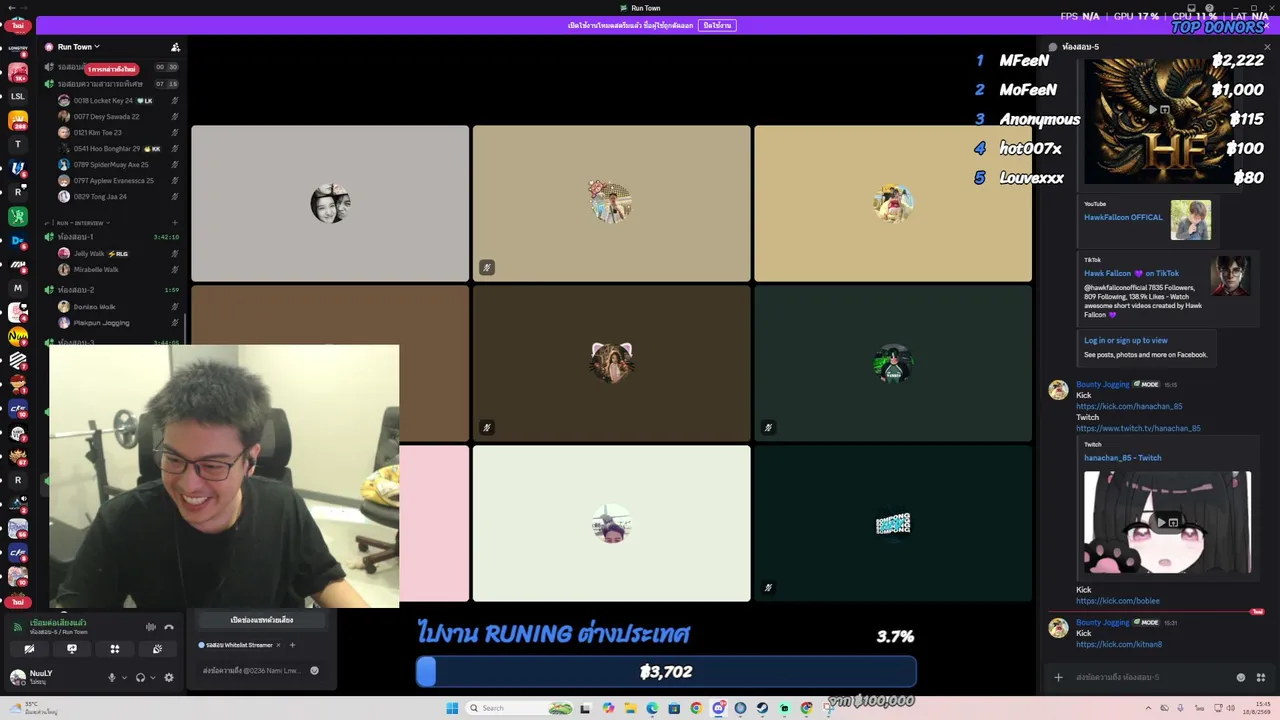Open Steam from the taskbar
Screen dimensions: 1280x720
(x=762, y=708)
